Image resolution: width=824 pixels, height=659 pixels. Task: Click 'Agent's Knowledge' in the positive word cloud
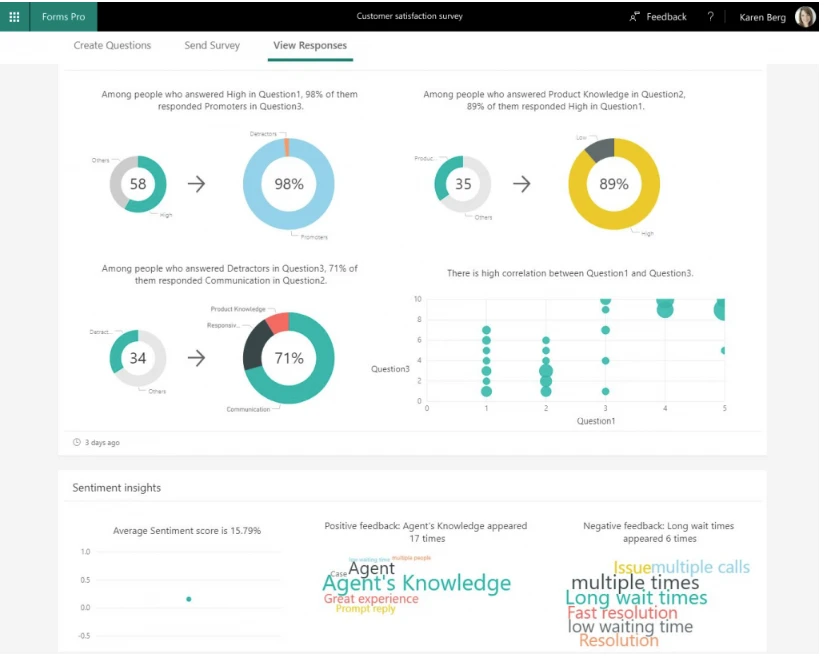point(416,582)
